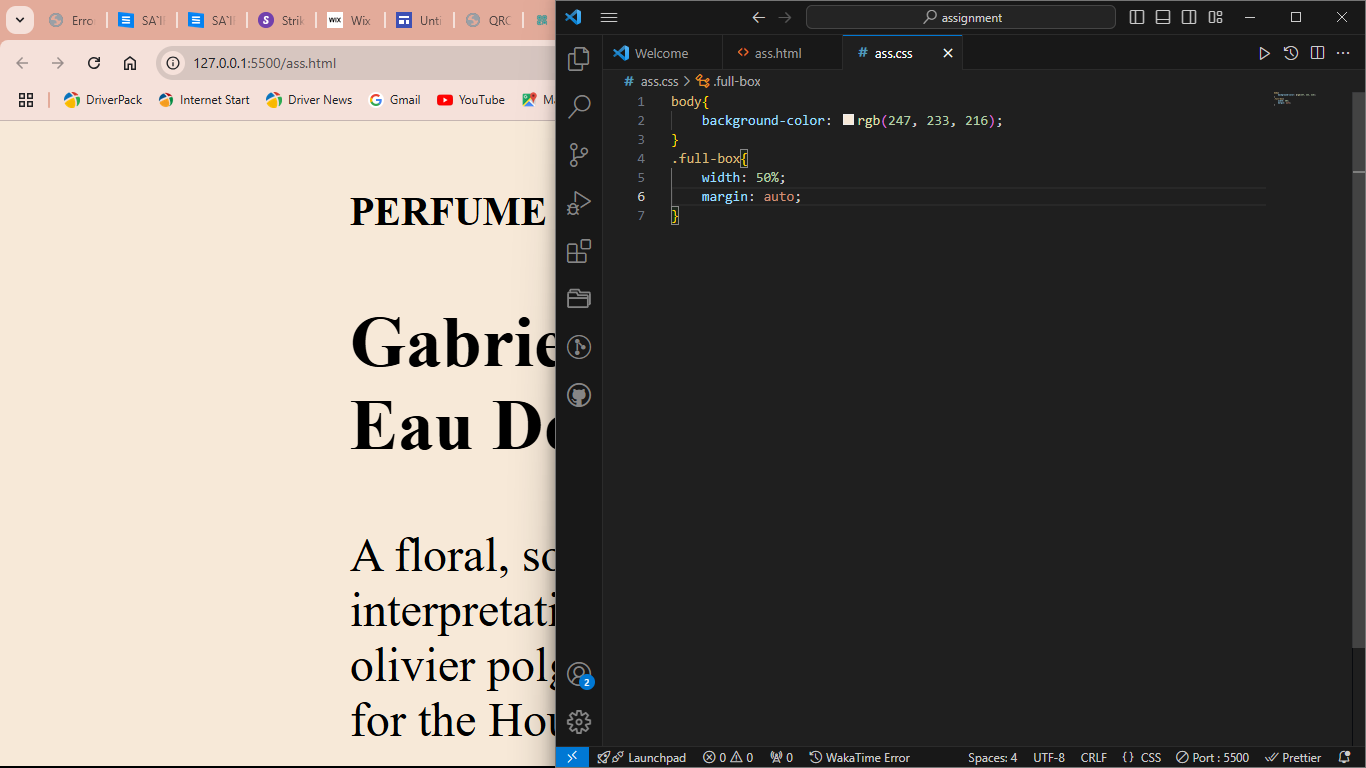Open the timeline history icon in editor toolbar
This screenshot has width=1366, height=768.
pyautogui.click(x=1291, y=53)
